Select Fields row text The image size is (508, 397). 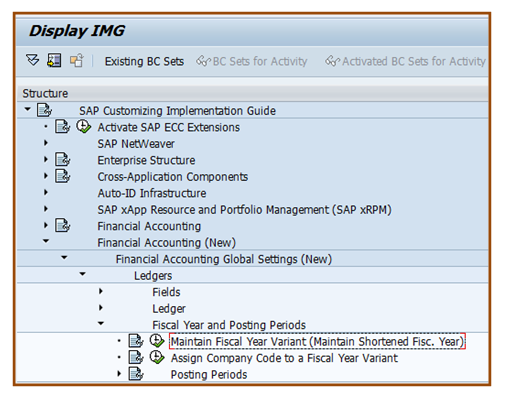pyautogui.click(x=166, y=292)
